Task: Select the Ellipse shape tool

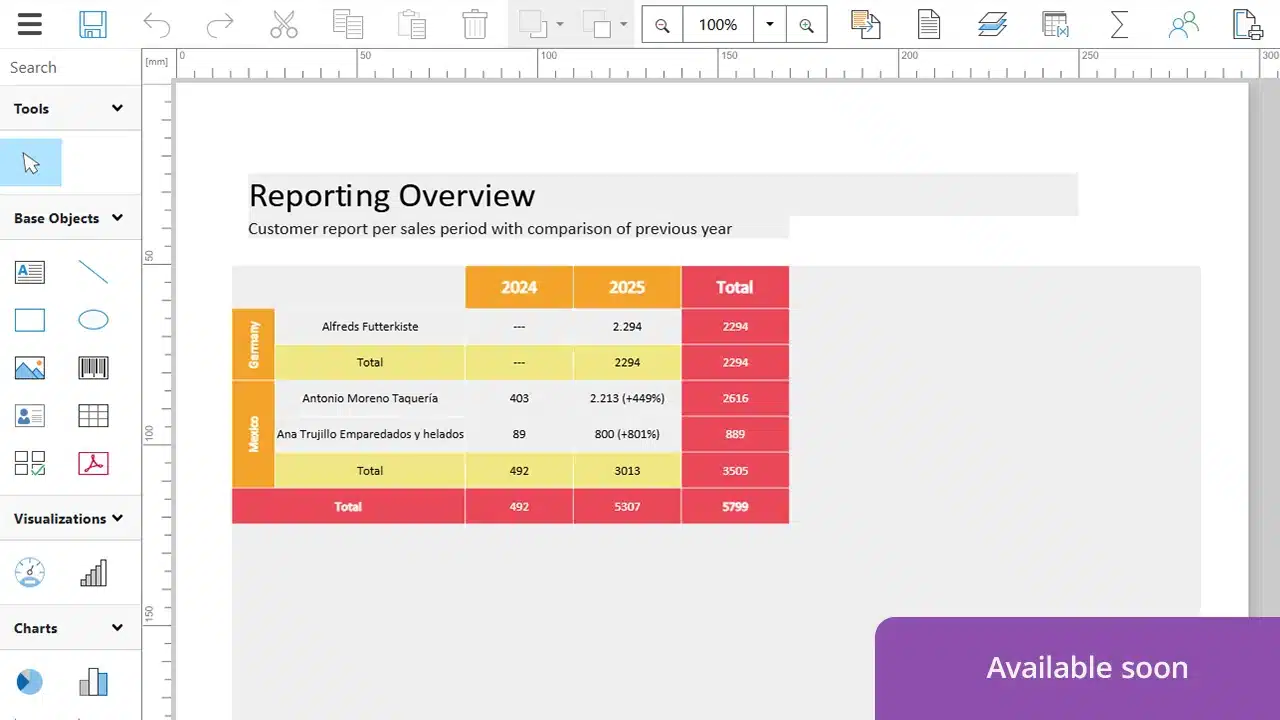Action: click(x=93, y=320)
